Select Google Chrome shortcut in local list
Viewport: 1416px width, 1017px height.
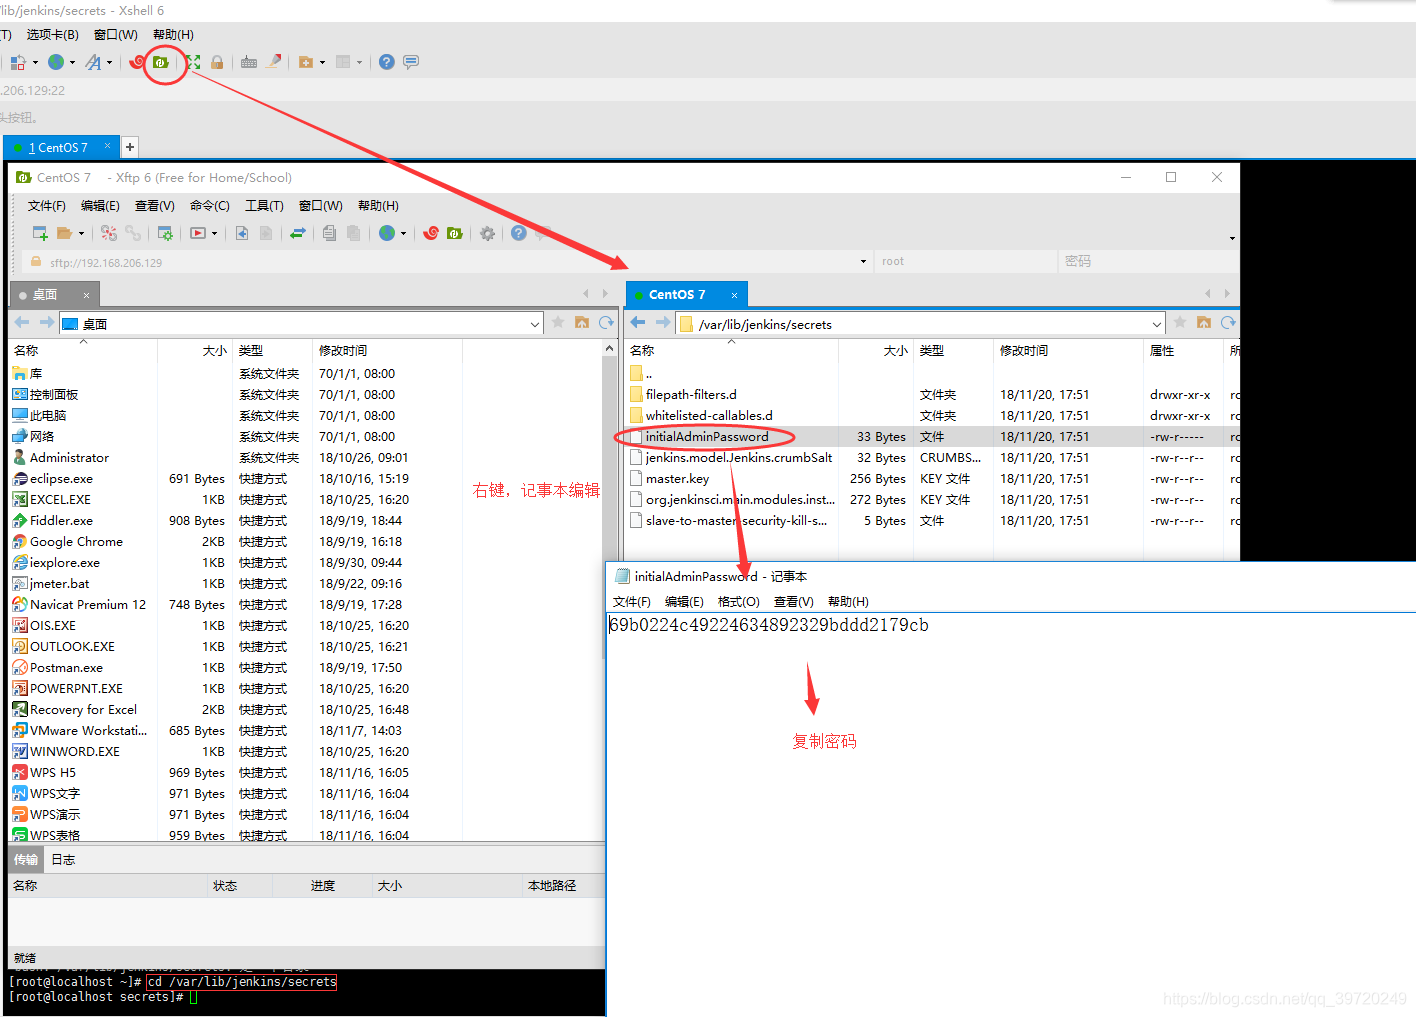point(76,542)
